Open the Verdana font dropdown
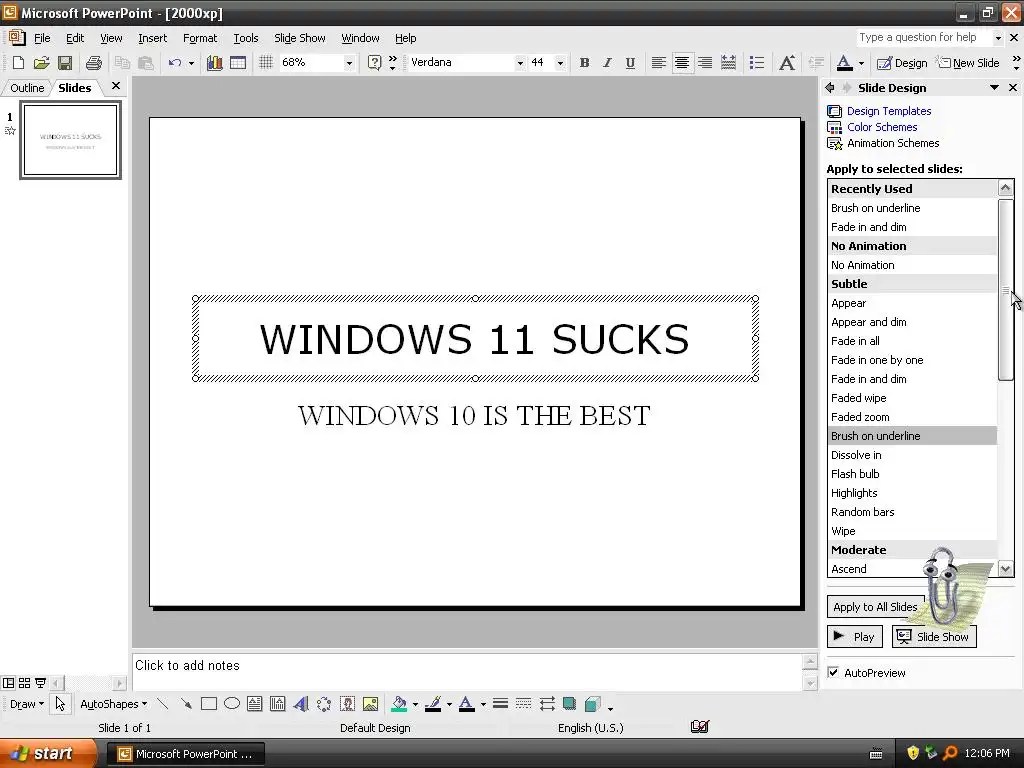1024x768 pixels. [x=520, y=63]
